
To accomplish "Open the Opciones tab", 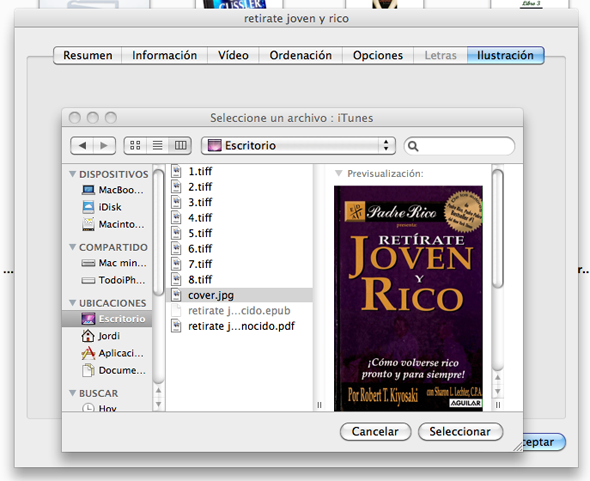I will tap(378, 55).
